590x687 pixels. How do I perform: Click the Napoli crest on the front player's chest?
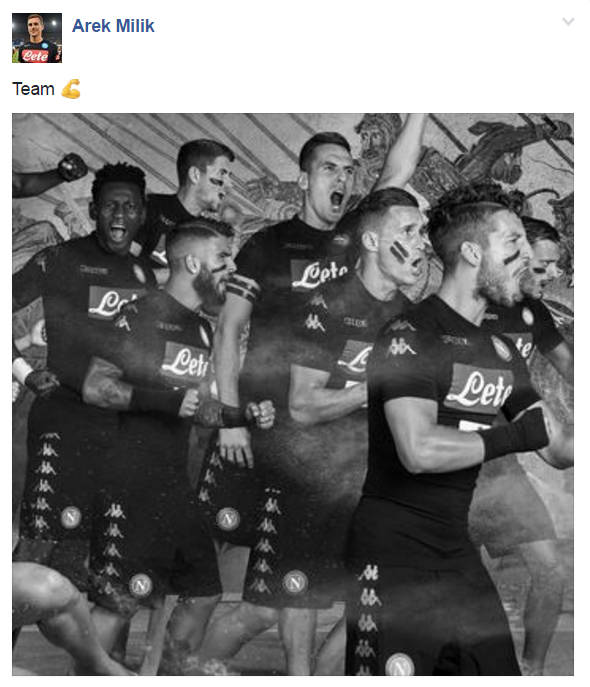click(x=501, y=348)
